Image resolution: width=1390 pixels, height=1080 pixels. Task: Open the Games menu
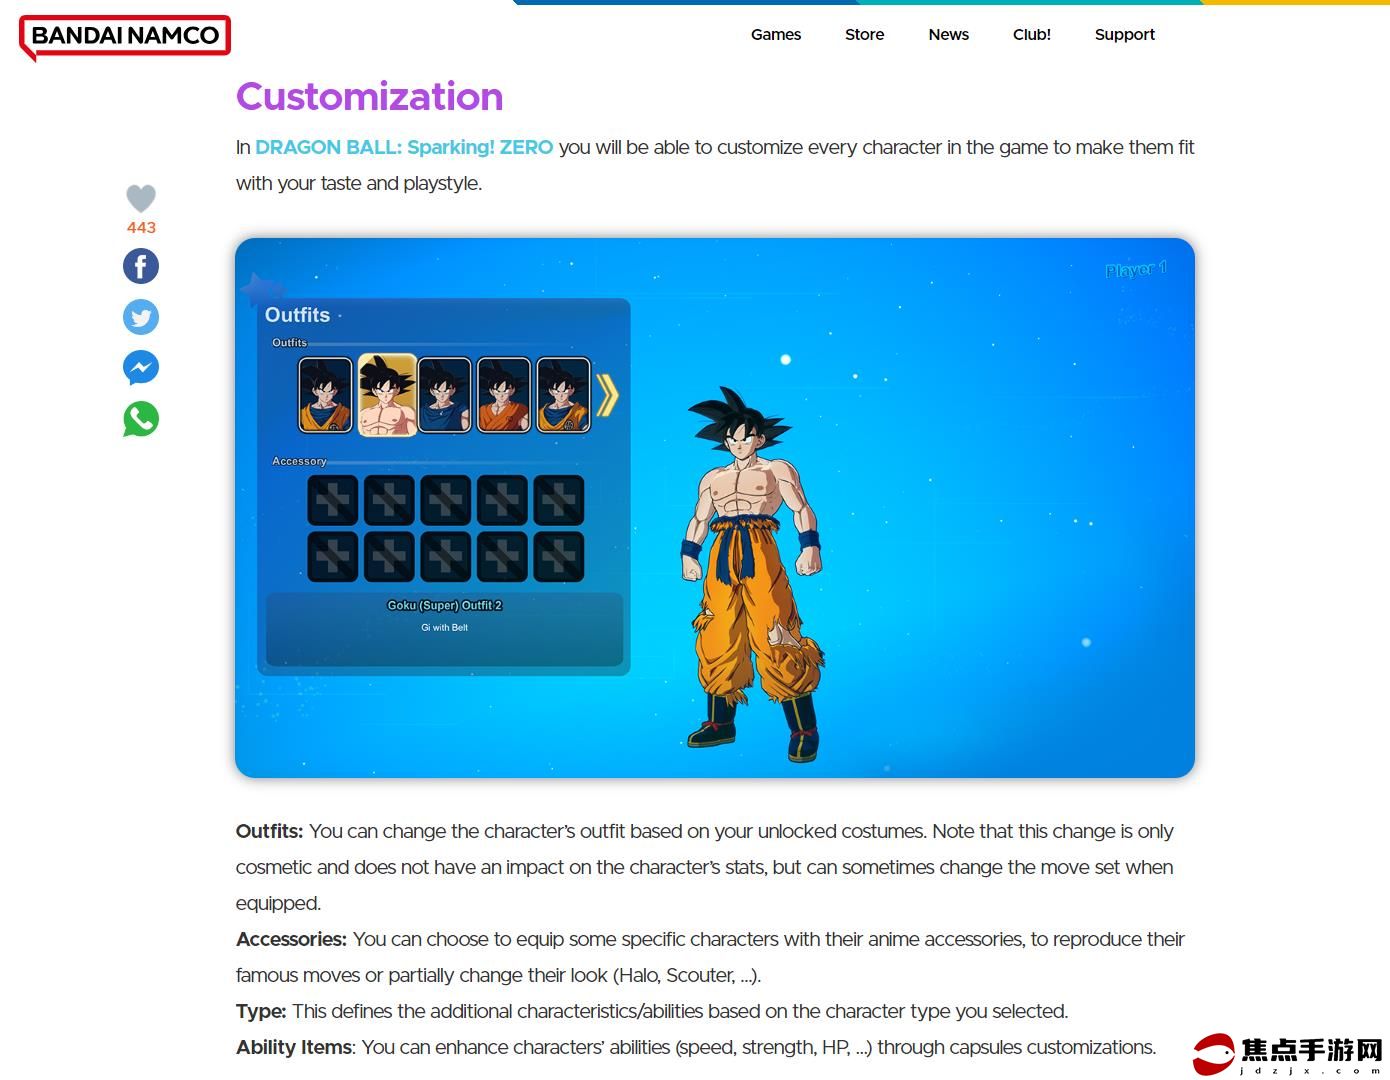(x=776, y=34)
